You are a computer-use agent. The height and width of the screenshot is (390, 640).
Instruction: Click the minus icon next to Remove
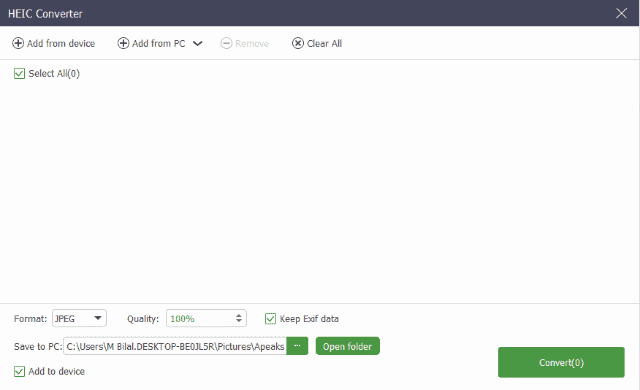pyautogui.click(x=226, y=43)
